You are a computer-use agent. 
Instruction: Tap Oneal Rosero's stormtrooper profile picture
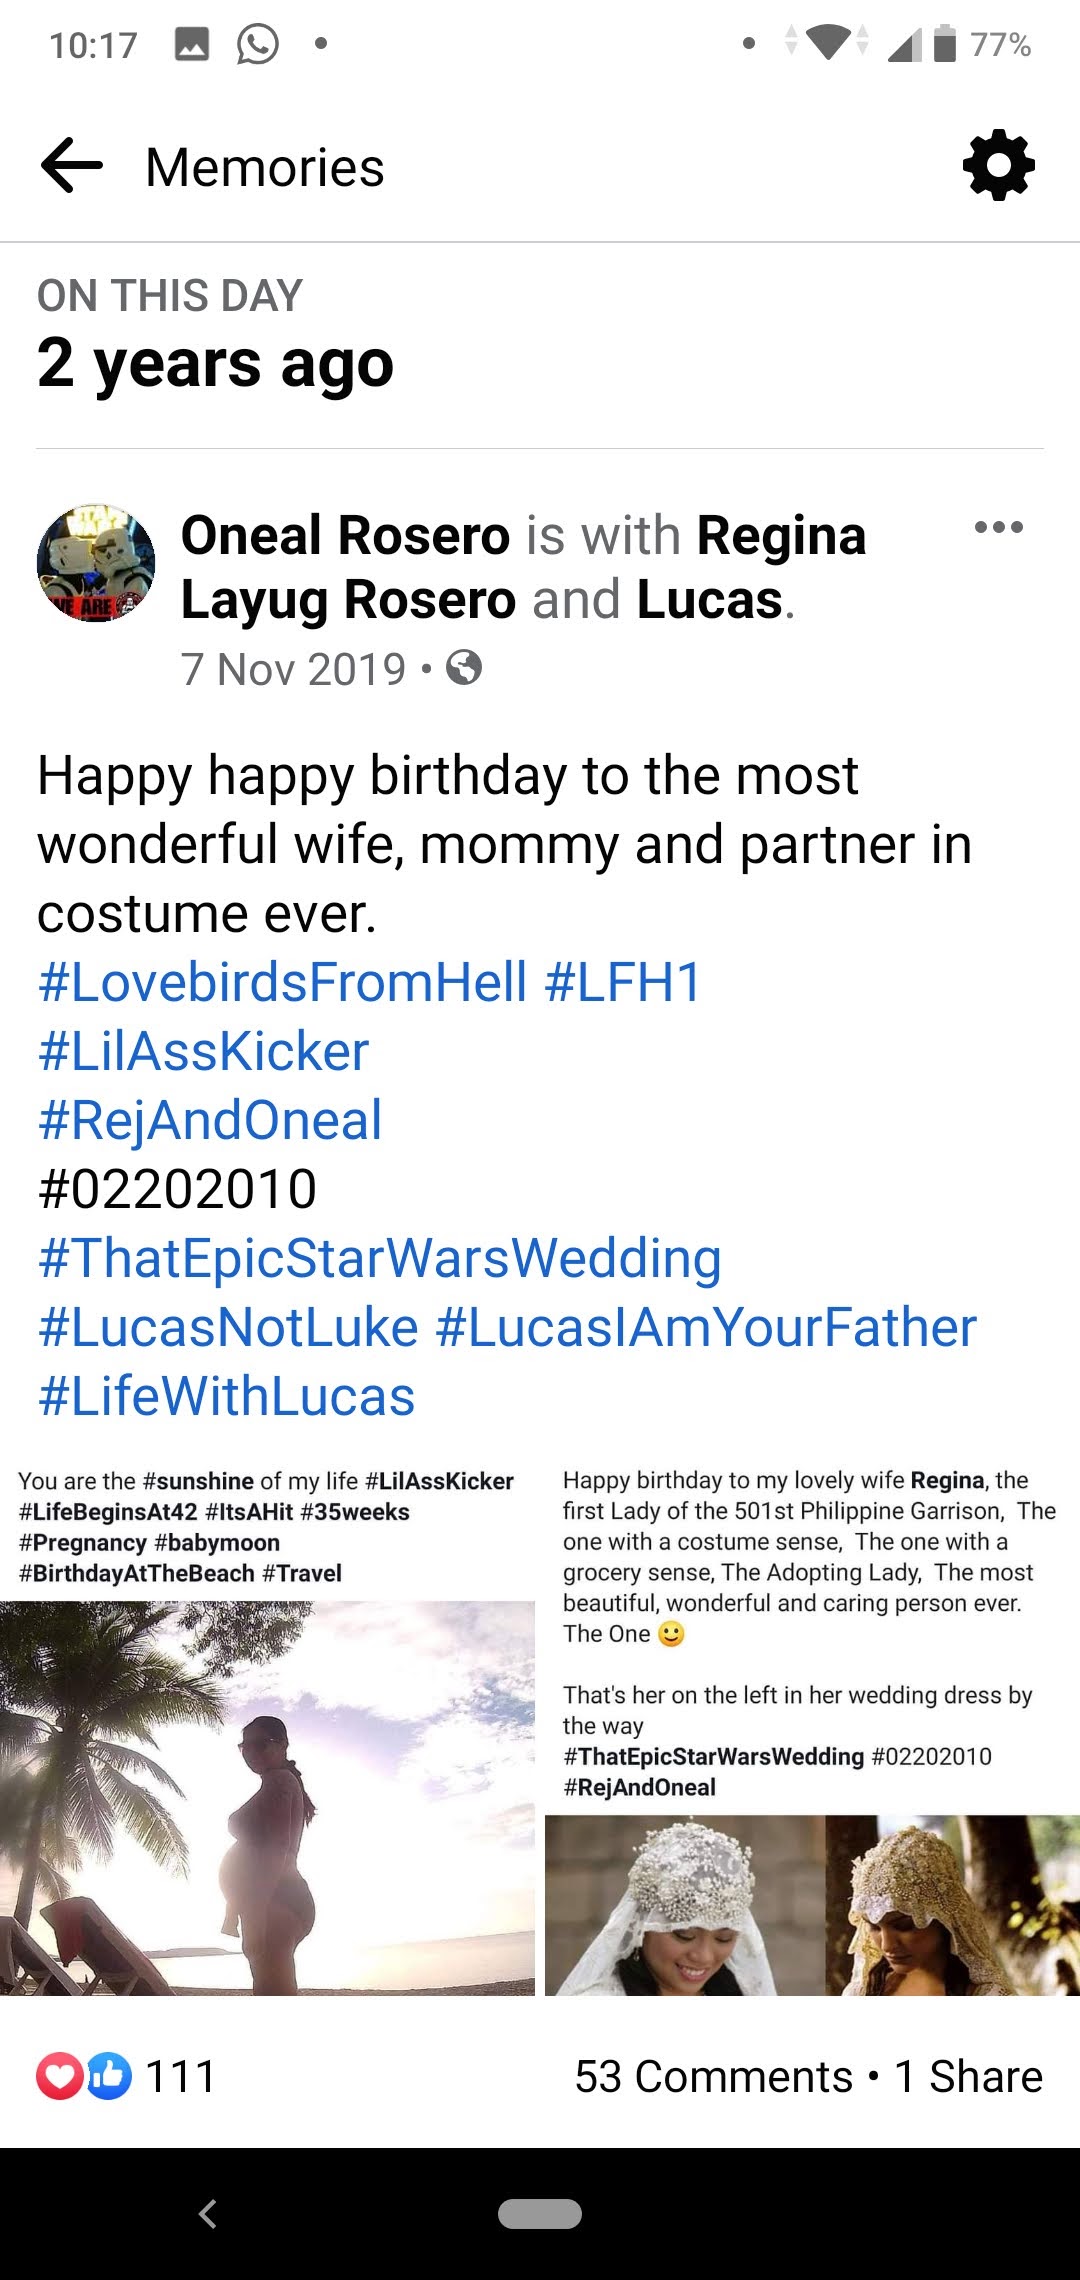click(96, 563)
